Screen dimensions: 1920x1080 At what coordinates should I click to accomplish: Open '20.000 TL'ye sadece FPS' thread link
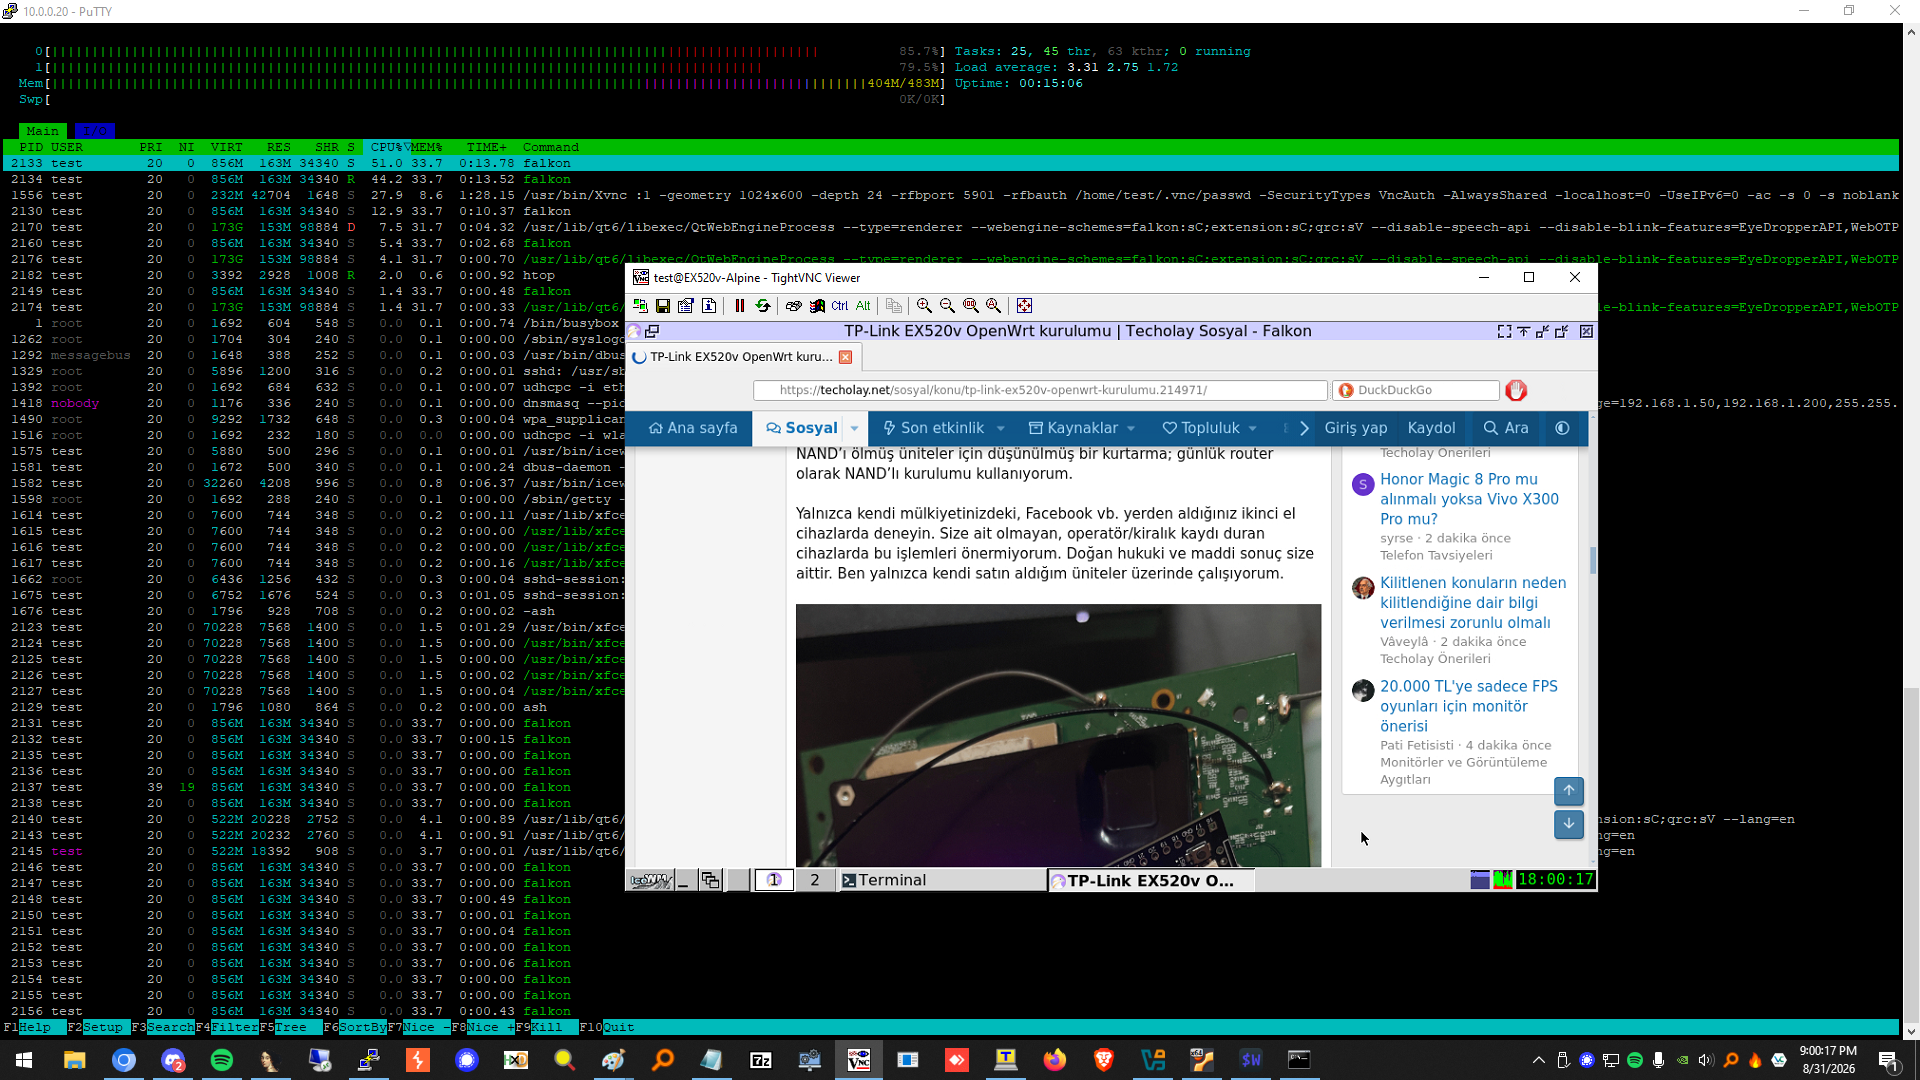coord(1469,706)
